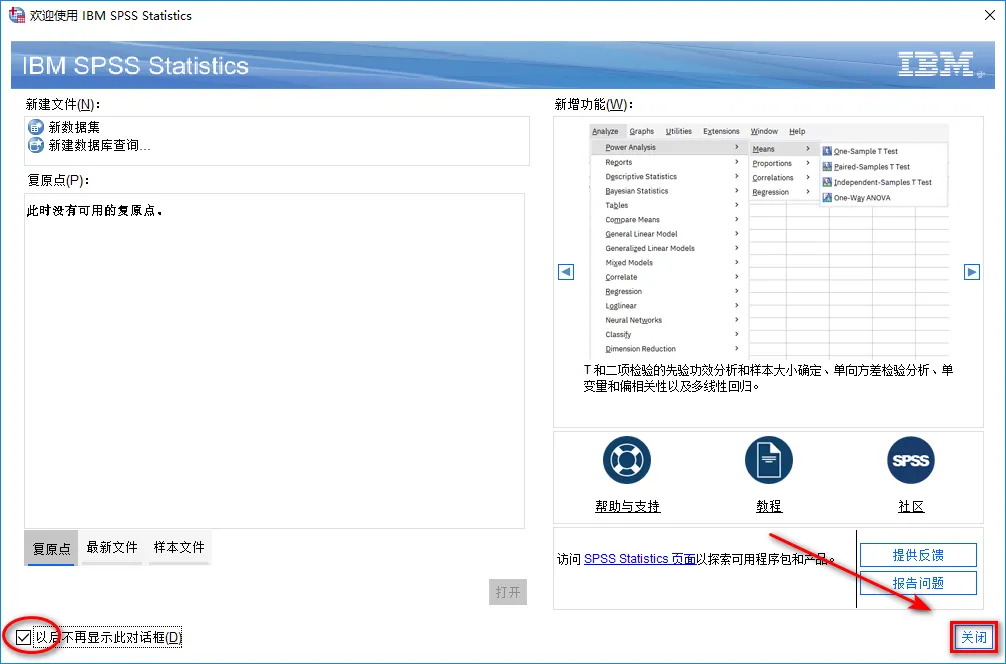Image resolution: width=1006 pixels, height=664 pixels.
Task: Open Help and Support lifebuoy icon
Action: pos(627,460)
